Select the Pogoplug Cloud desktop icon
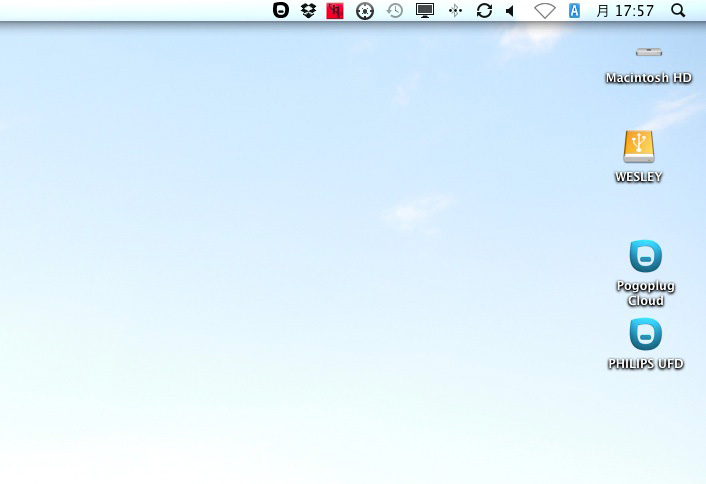This screenshot has width=706, height=484. (646, 256)
